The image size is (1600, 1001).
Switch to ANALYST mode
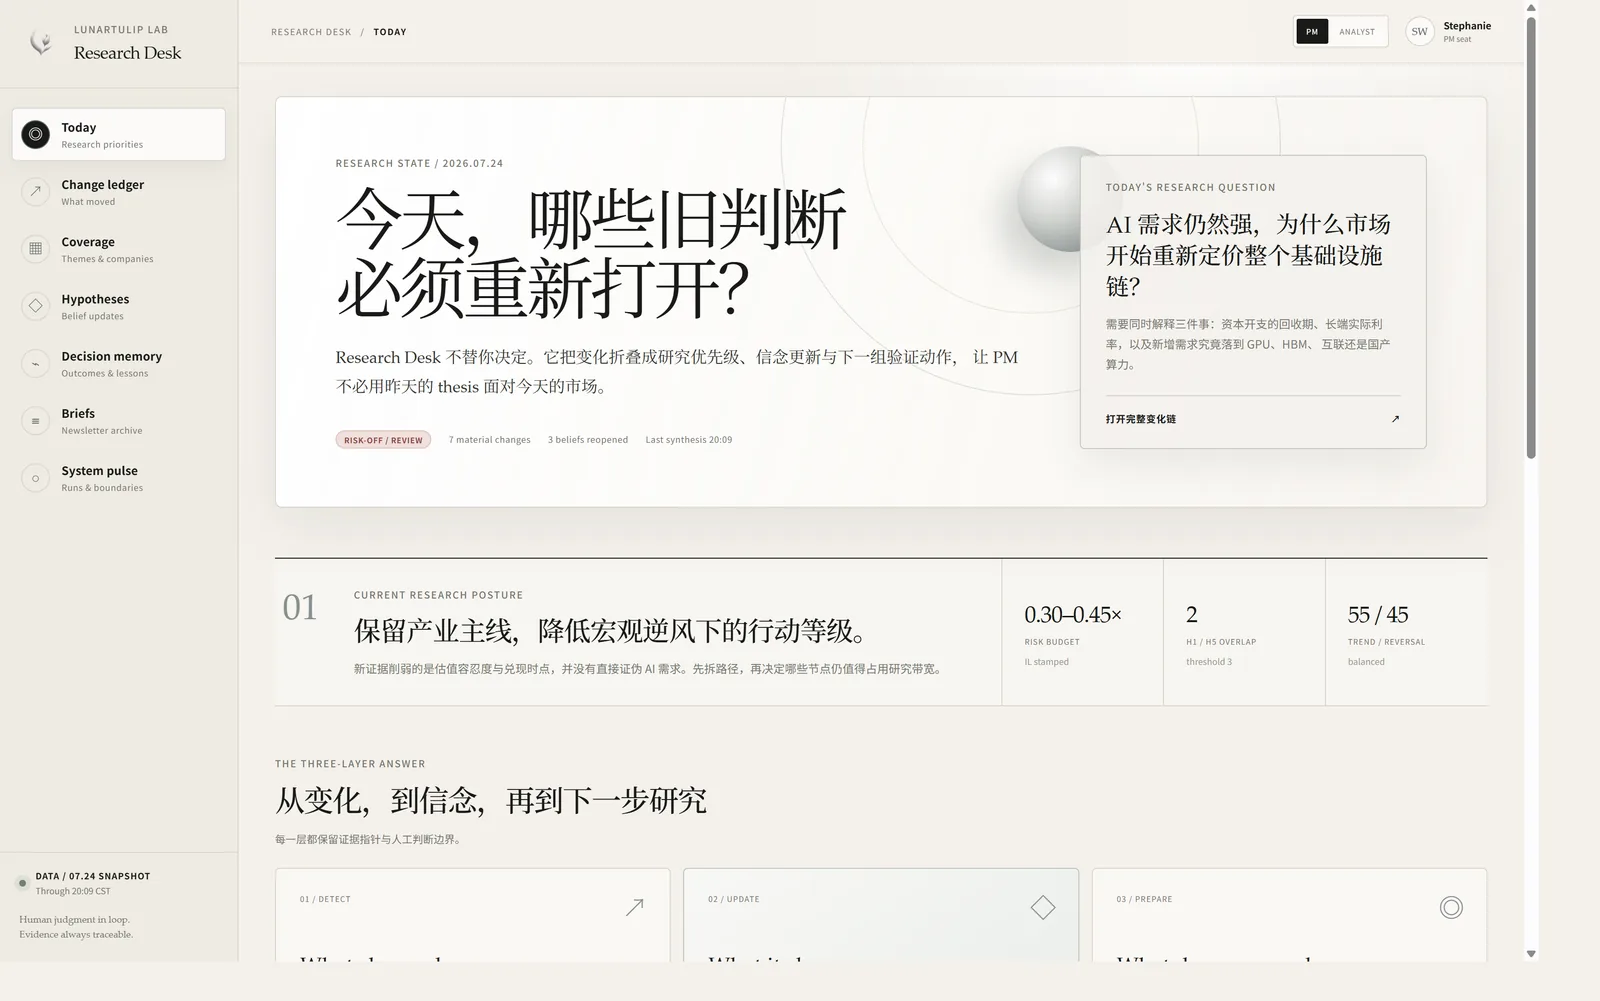coord(1357,32)
